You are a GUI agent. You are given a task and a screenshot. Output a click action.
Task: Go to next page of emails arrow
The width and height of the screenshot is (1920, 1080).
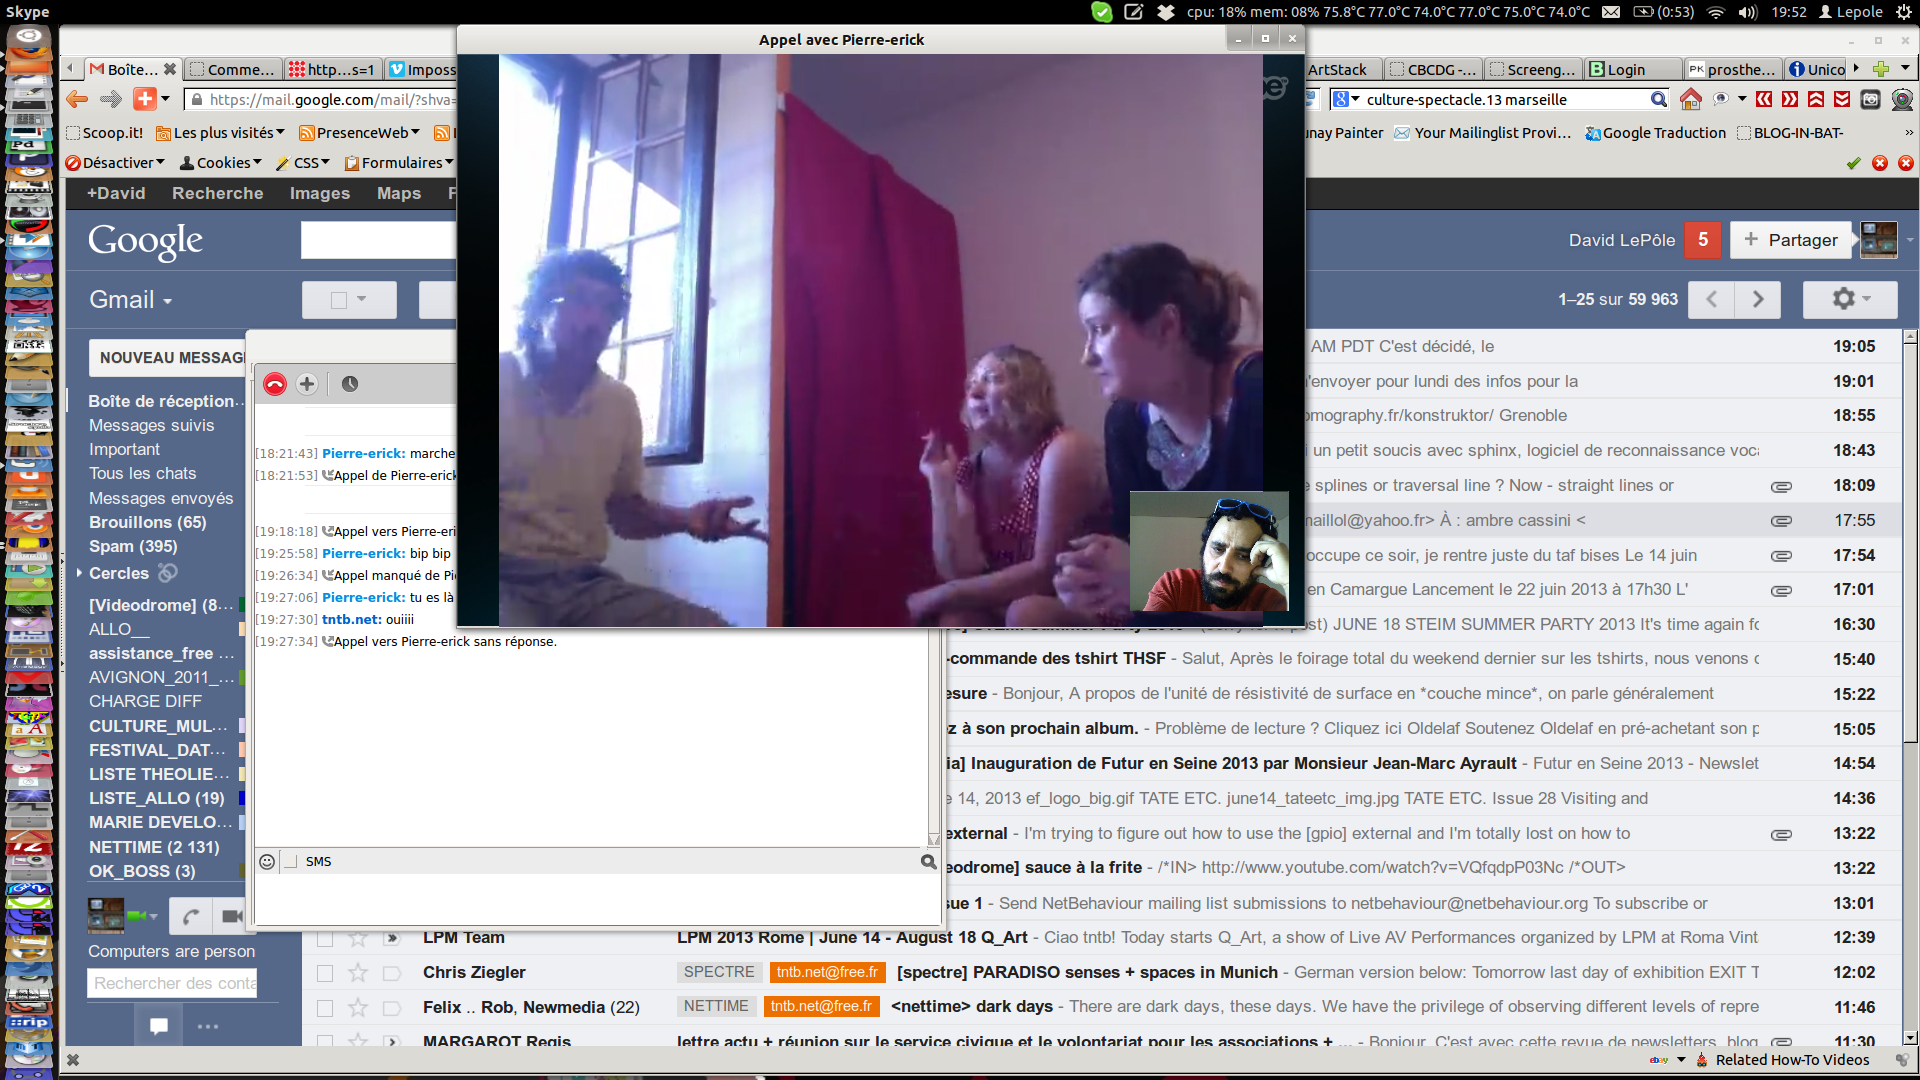click(1758, 299)
